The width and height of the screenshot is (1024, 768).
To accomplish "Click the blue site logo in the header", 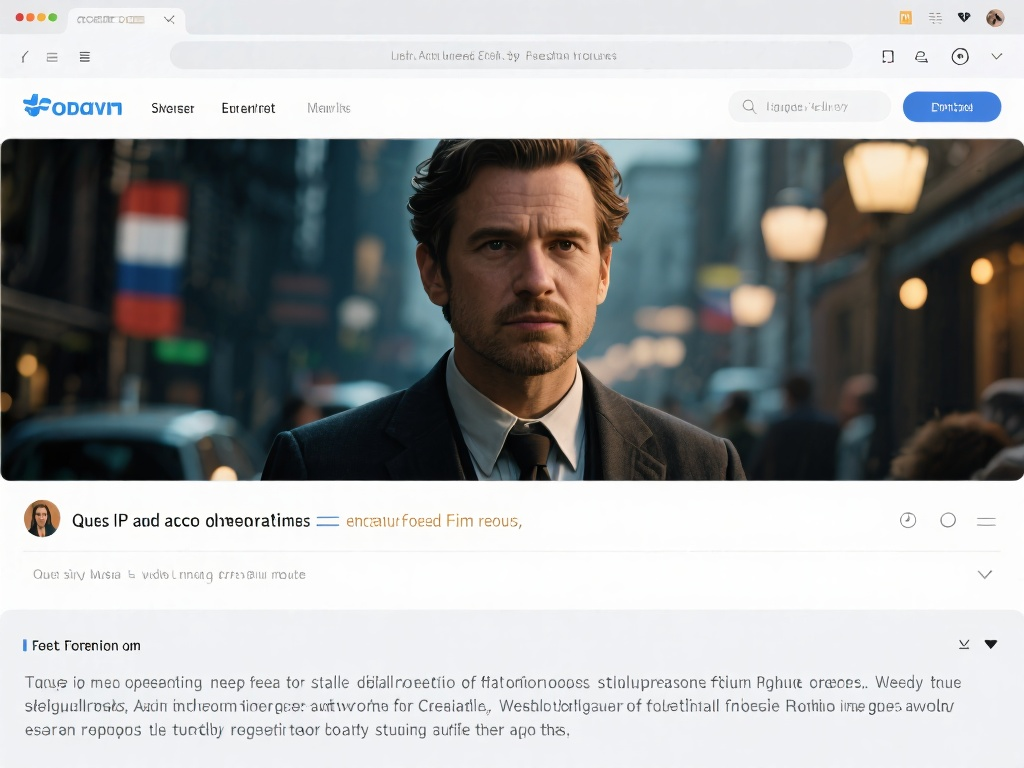I will [x=72, y=106].
